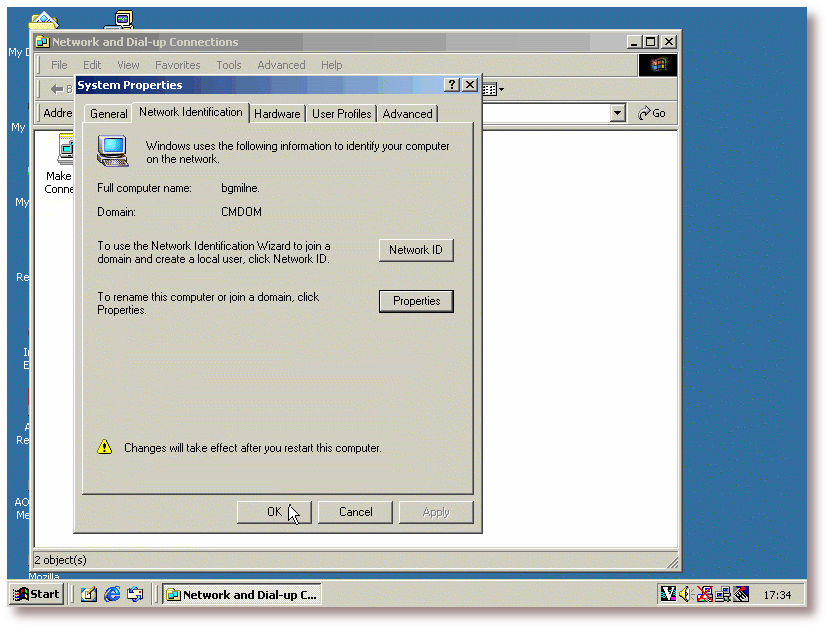Select the Advanced tab in System Properties
The height and width of the screenshot is (630, 830).
[407, 114]
